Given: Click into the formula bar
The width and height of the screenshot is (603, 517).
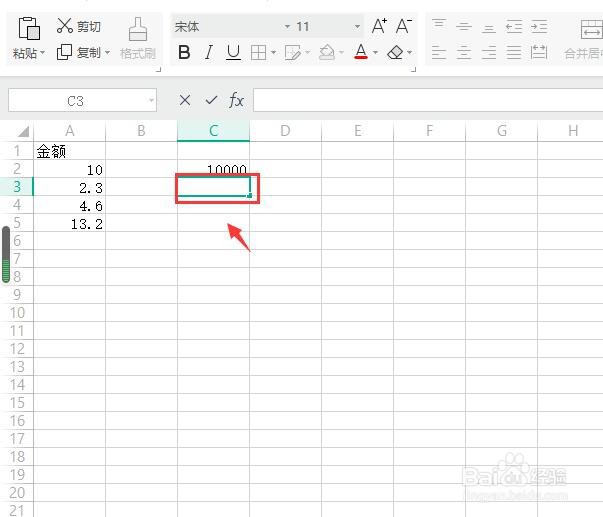Looking at the screenshot, I should (x=428, y=100).
